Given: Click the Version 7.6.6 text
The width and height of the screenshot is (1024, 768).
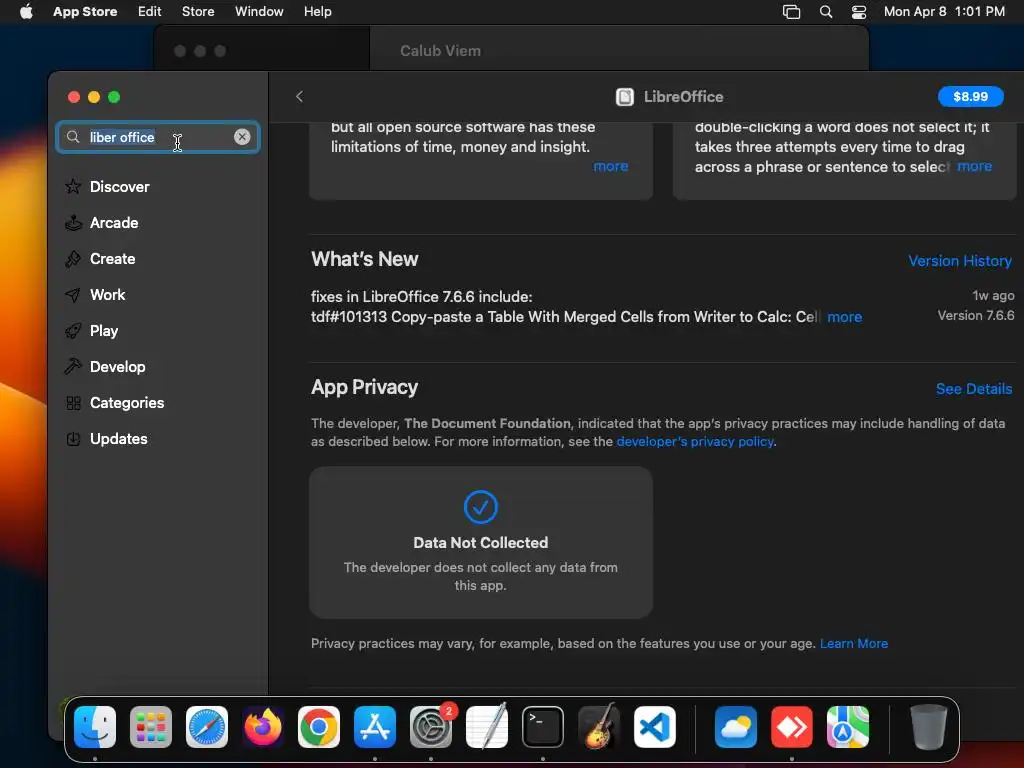Looking at the screenshot, I should [x=976, y=315].
